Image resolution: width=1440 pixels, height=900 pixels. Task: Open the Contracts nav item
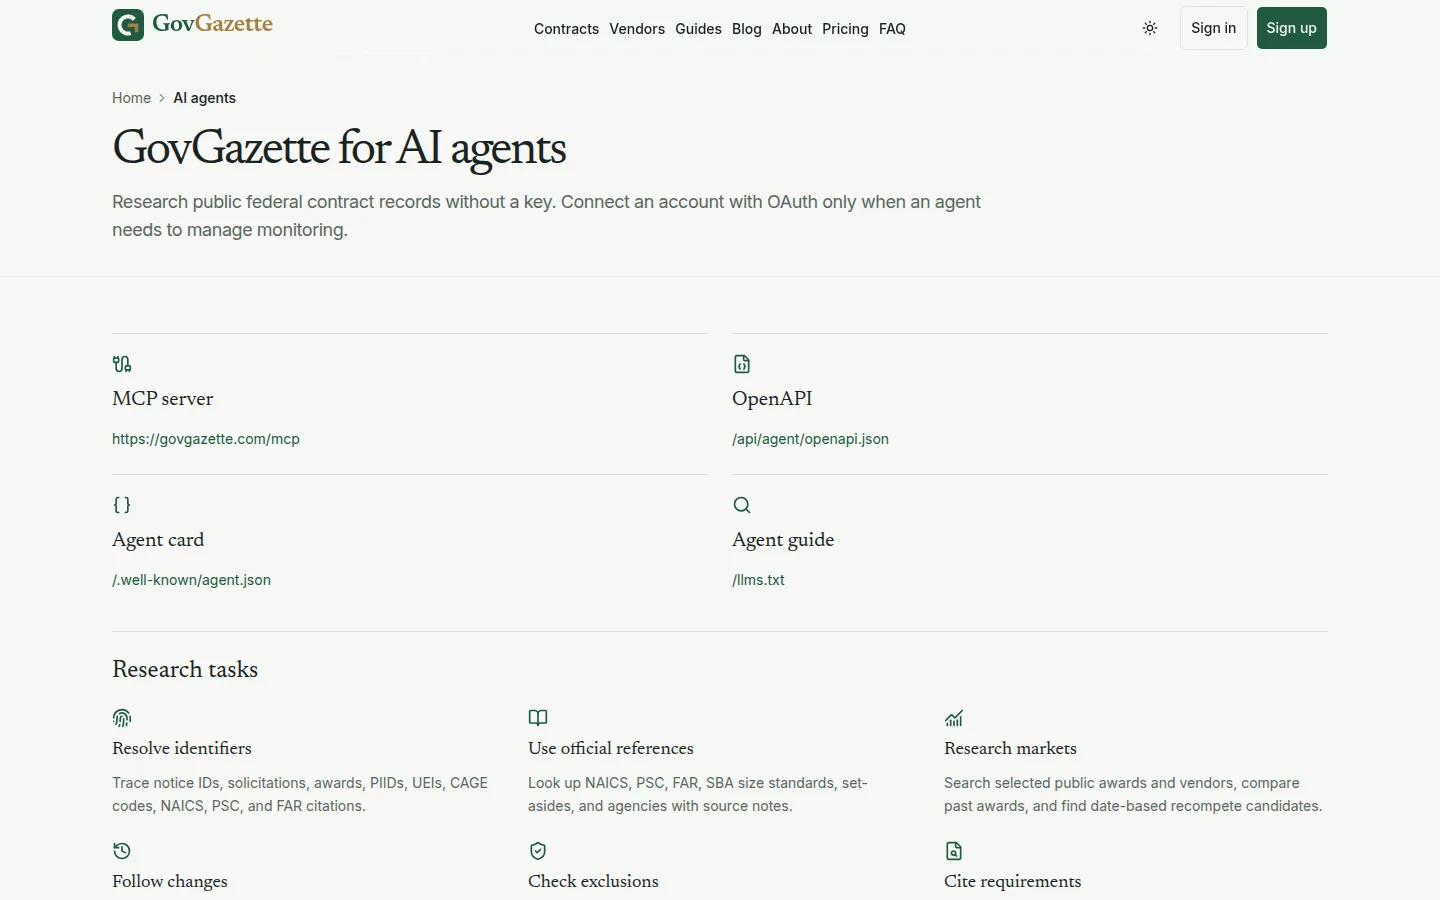(566, 29)
